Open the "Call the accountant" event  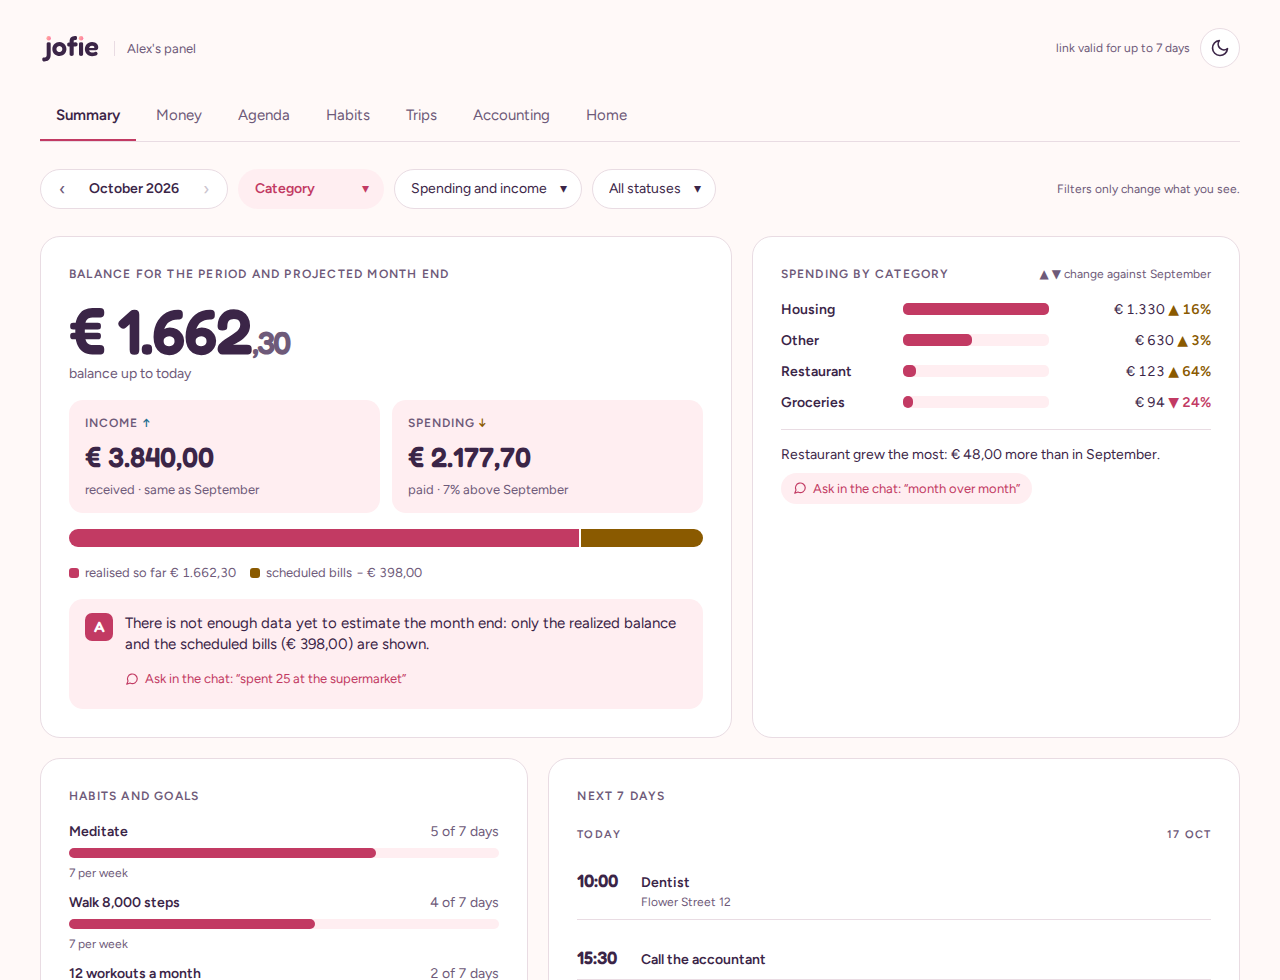pyautogui.click(x=894, y=959)
